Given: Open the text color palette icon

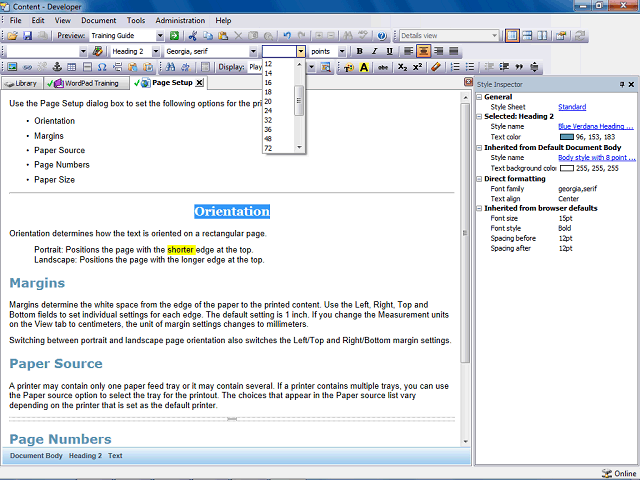Looking at the screenshot, I should pyautogui.click(x=349, y=67).
